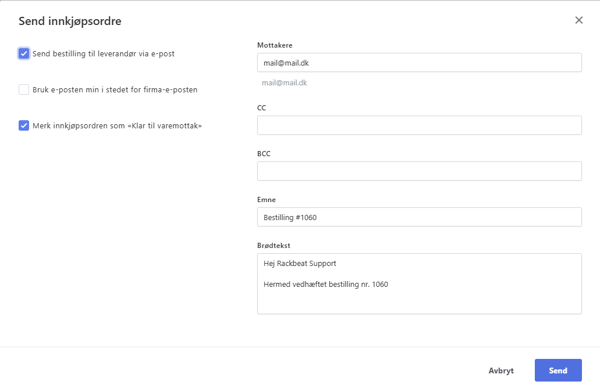
Task: Click the Brødtekst field label
Action: point(274,245)
